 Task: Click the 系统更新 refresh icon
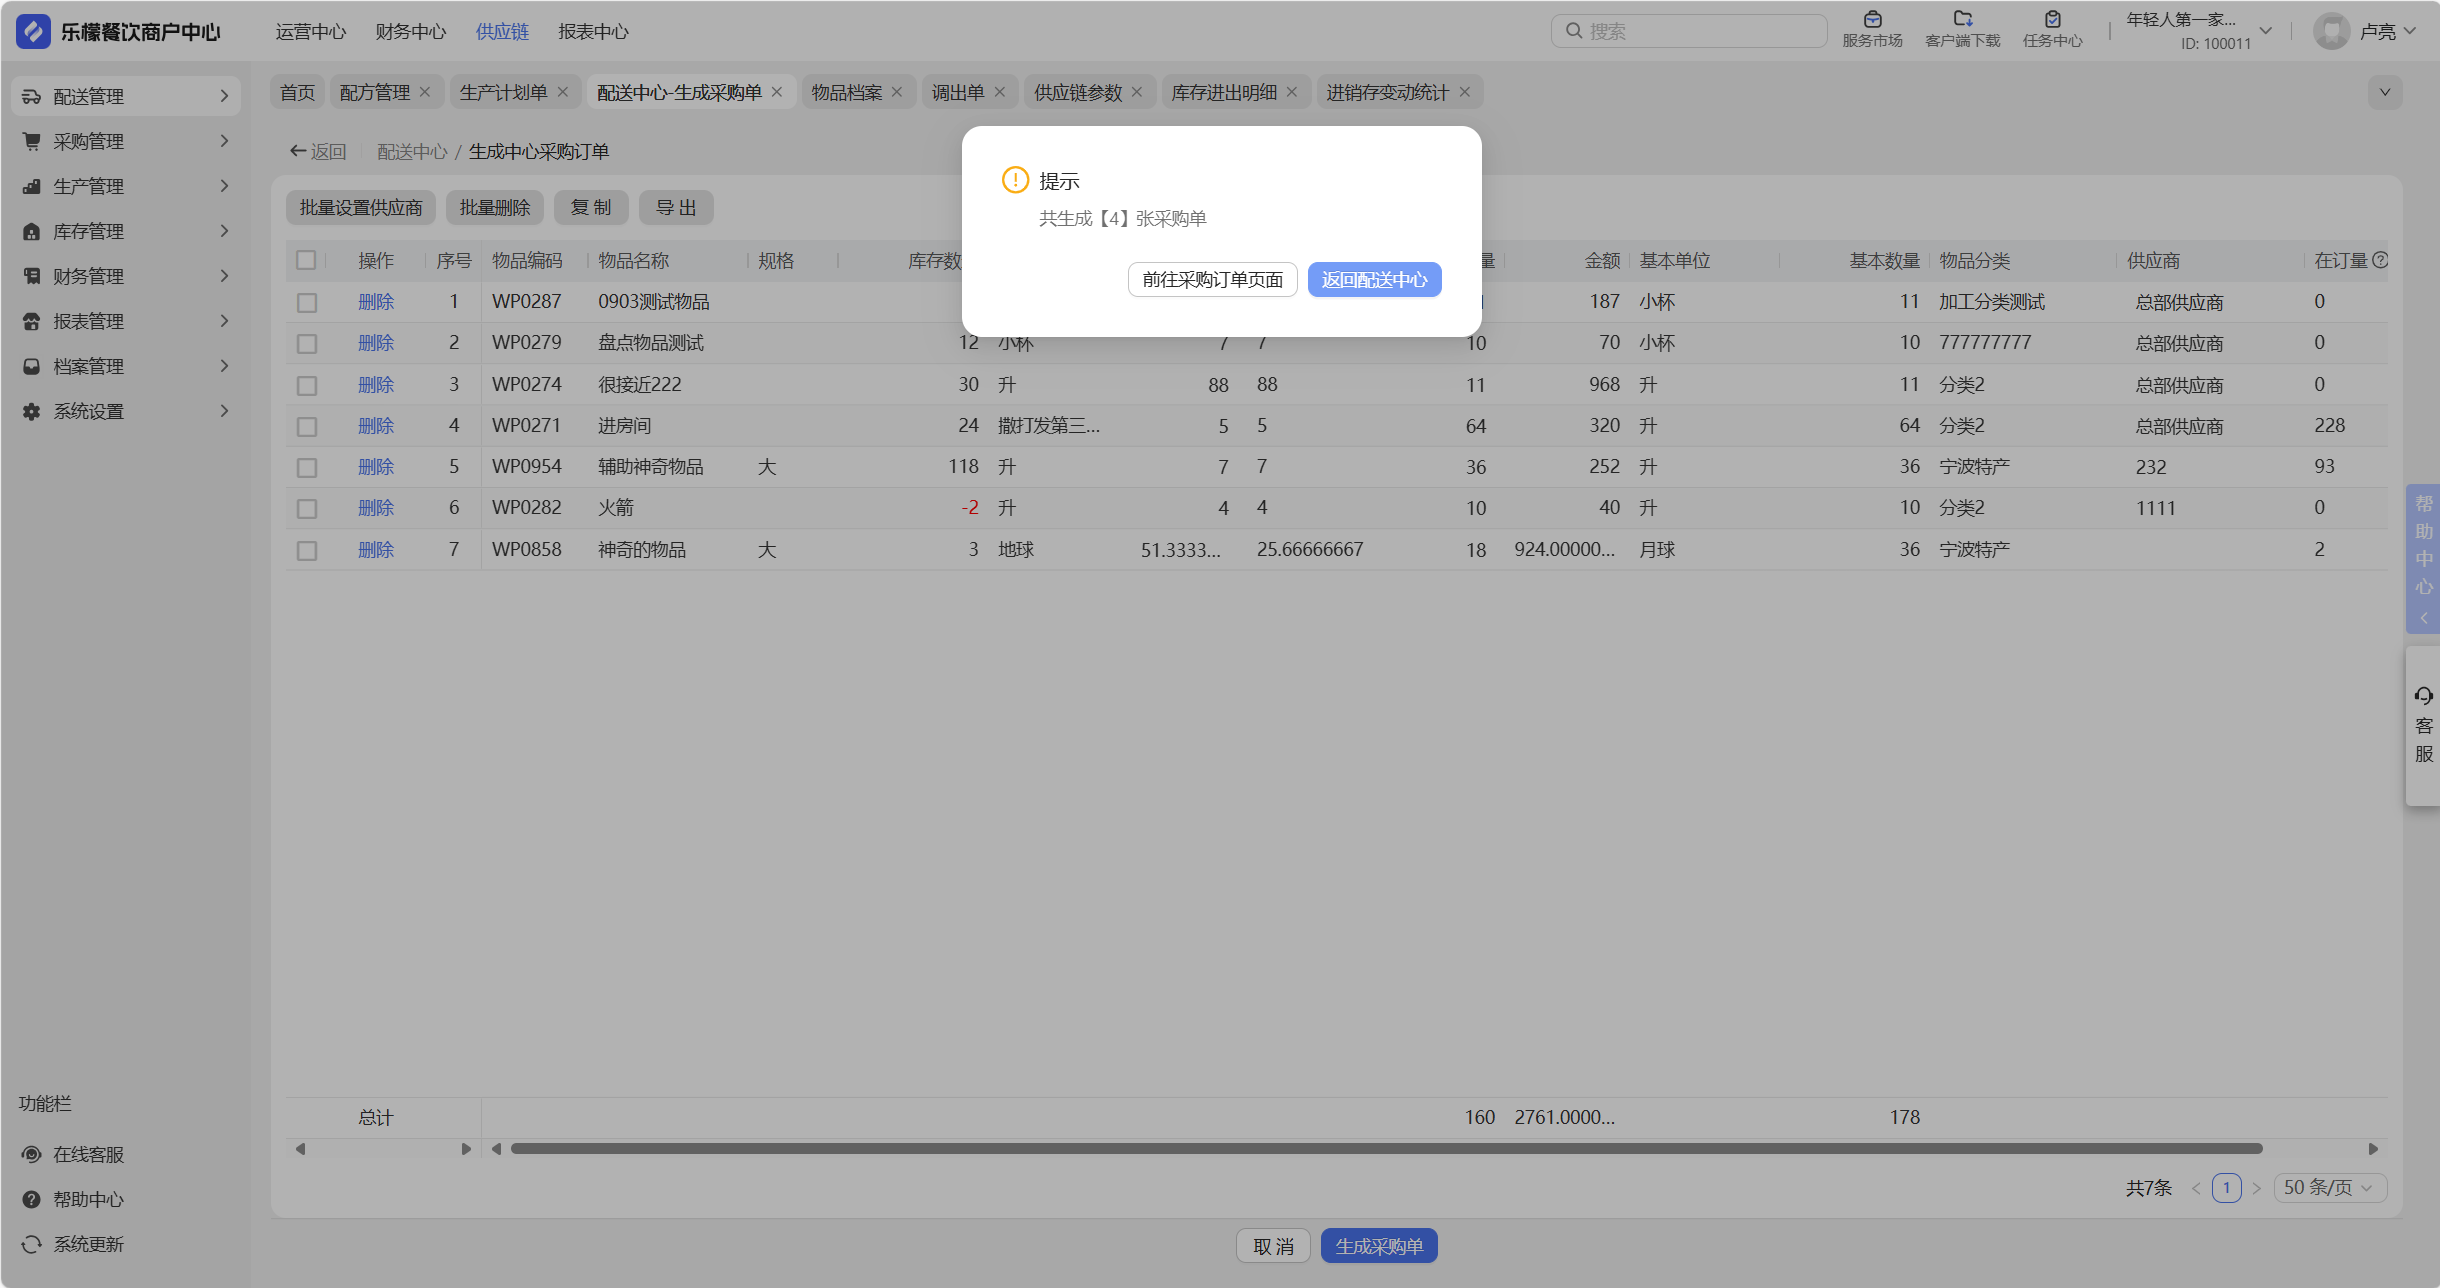coord(32,1244)
